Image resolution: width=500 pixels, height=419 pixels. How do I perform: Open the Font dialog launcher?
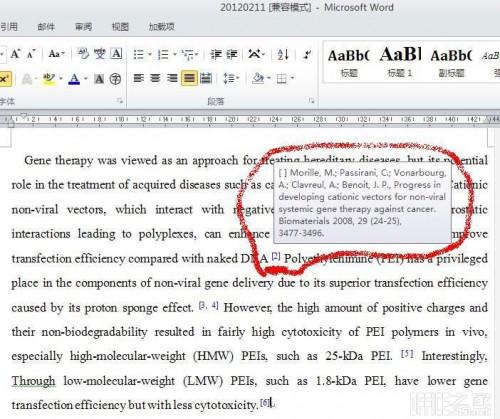click(120, 101)
